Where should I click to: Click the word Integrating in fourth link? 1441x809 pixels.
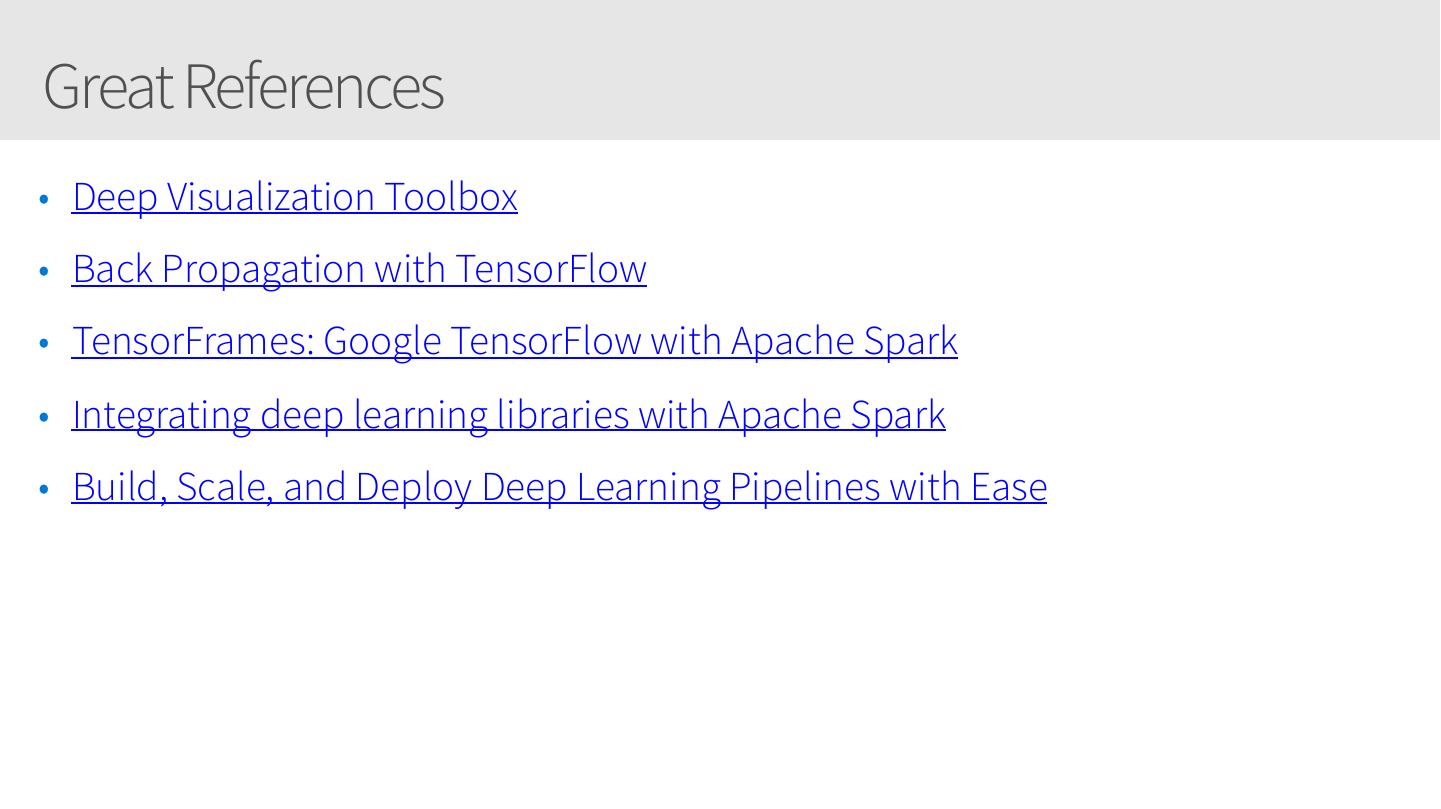161,414
